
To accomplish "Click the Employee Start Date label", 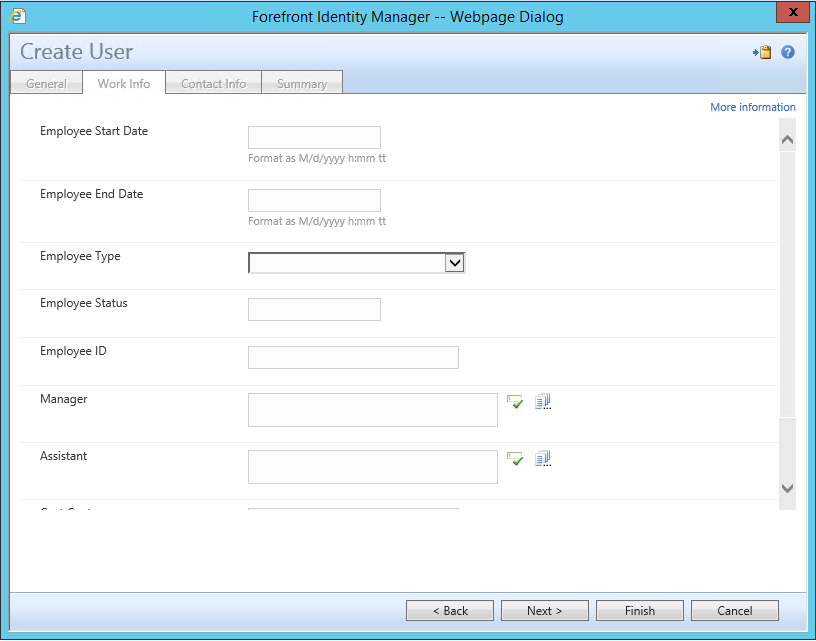I will pyautogui.click(x=94, y=131).
